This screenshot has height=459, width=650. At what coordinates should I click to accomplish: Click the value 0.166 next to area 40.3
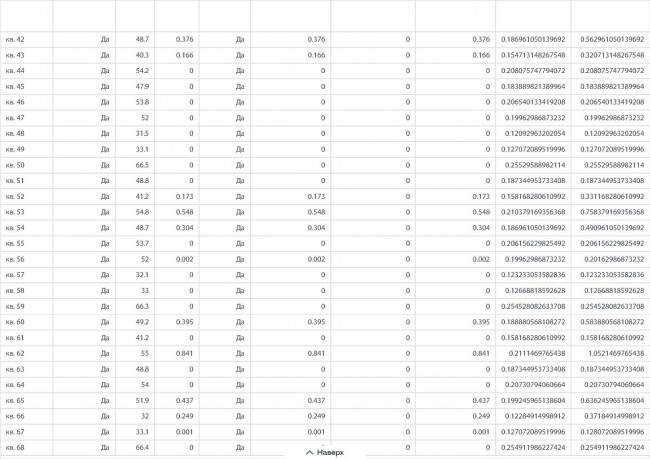(x=184, y=55)
